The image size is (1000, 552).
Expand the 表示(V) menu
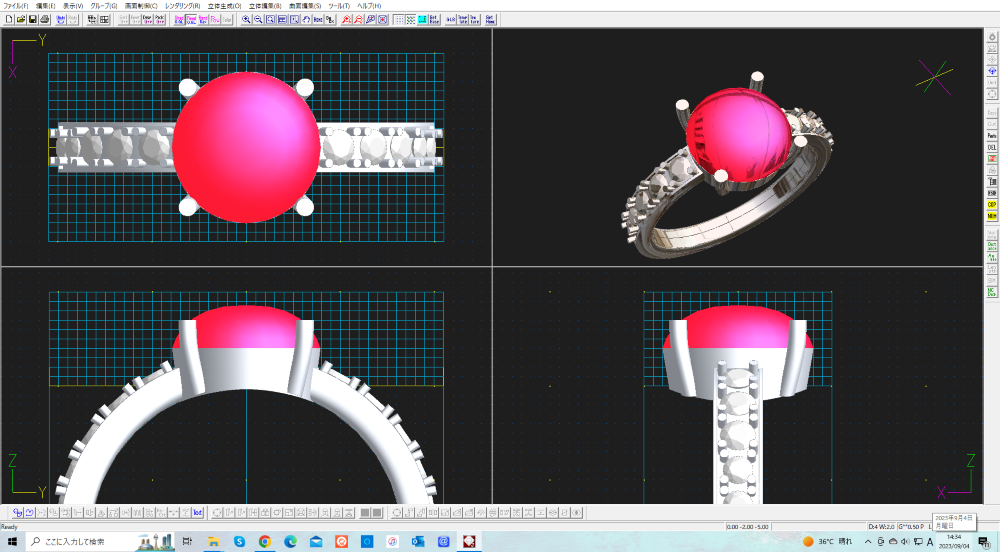pos(73,6)
